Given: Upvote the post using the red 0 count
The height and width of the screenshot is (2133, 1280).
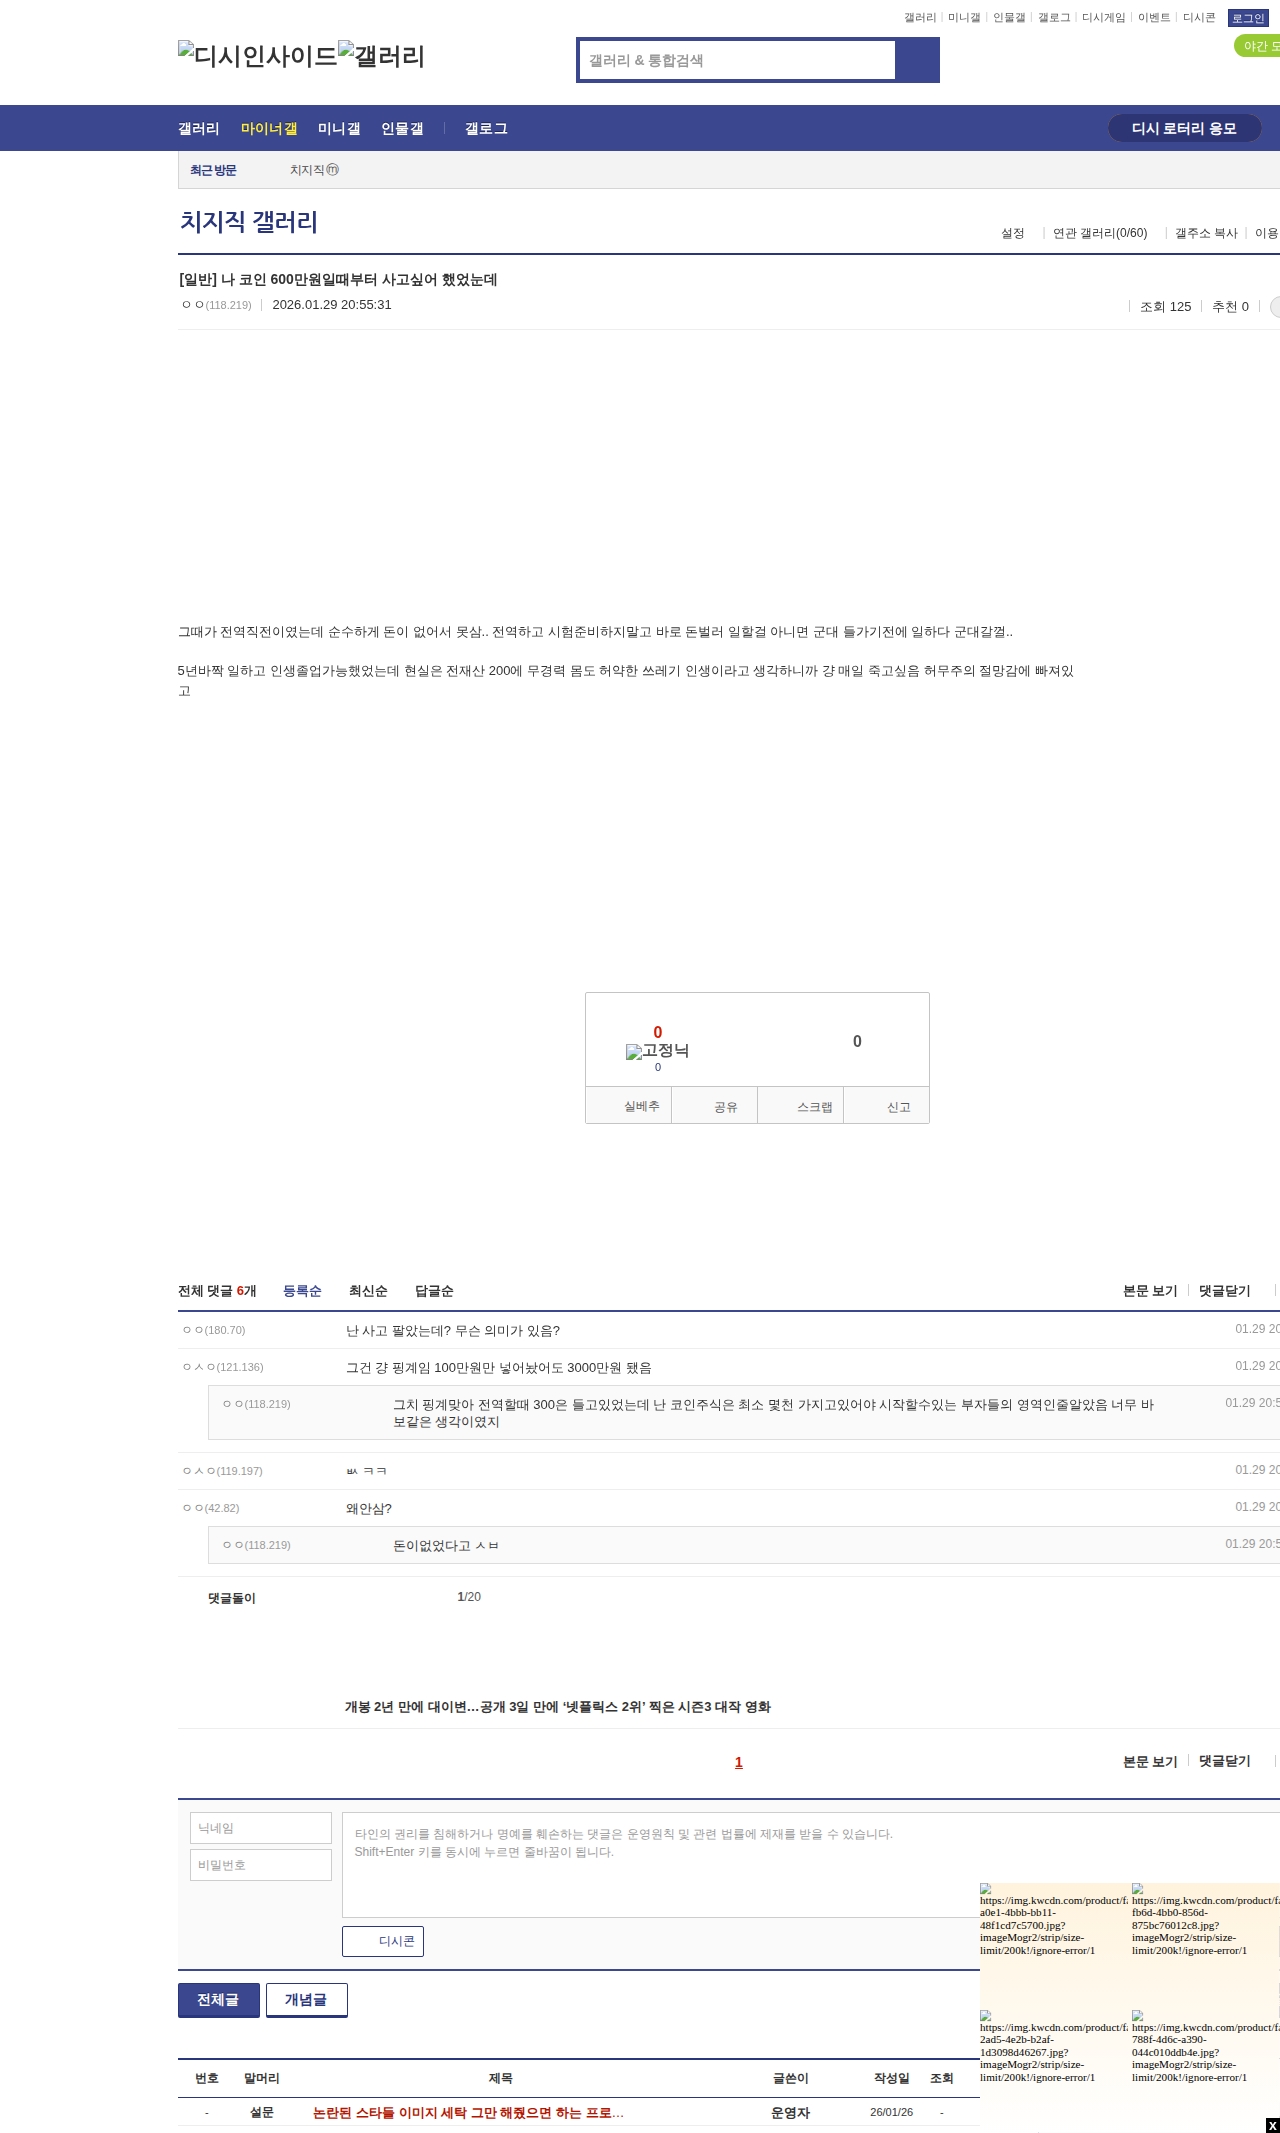Looking at the screenshot, I should coord(657,1032).
